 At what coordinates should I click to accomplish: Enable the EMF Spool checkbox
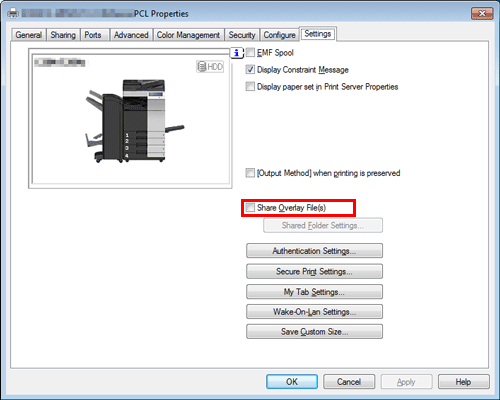(250, 53)
